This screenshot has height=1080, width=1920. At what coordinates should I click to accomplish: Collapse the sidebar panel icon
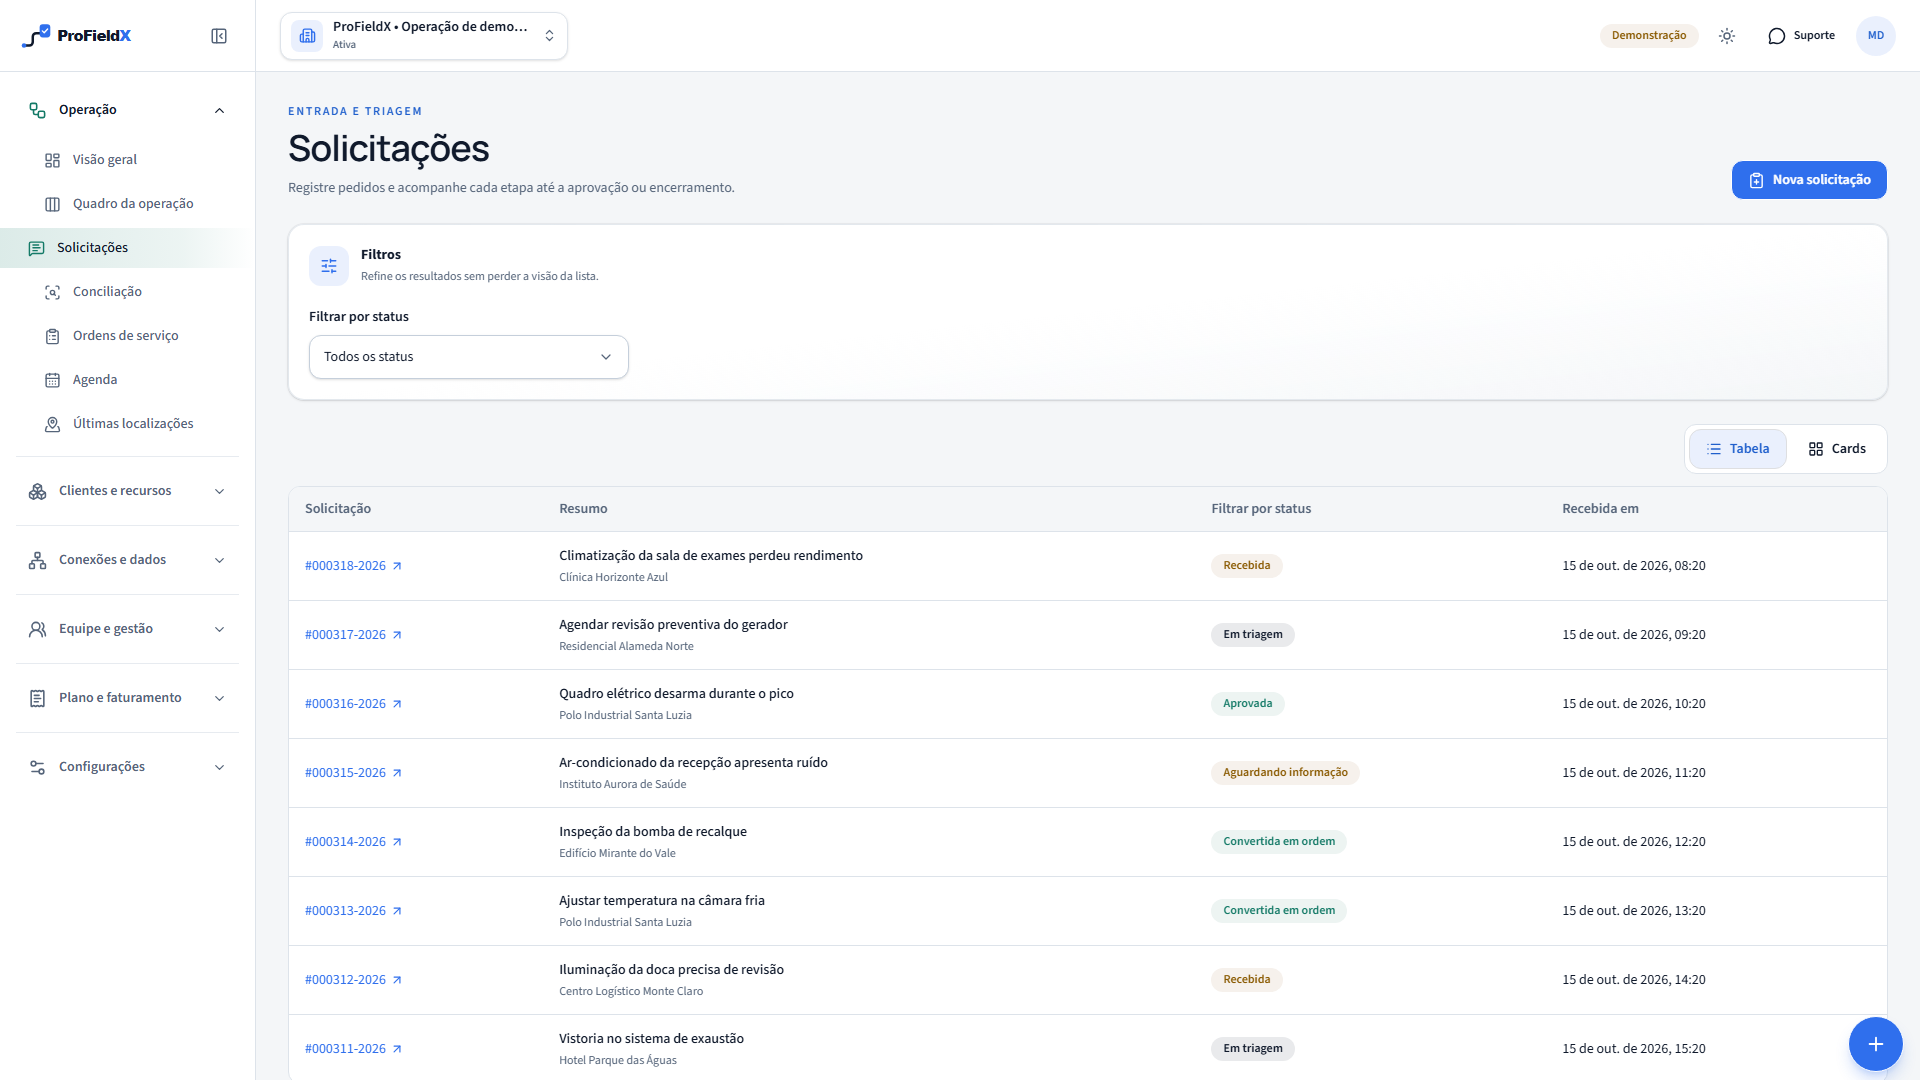click(219, 36)
